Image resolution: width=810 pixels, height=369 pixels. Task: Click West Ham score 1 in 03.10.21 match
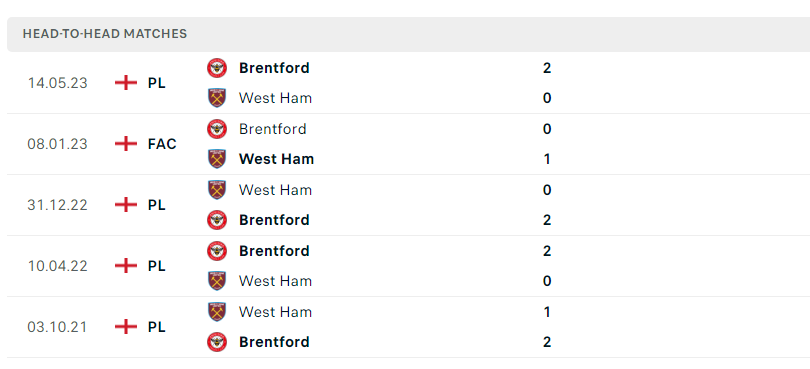[x=547, y=312]
